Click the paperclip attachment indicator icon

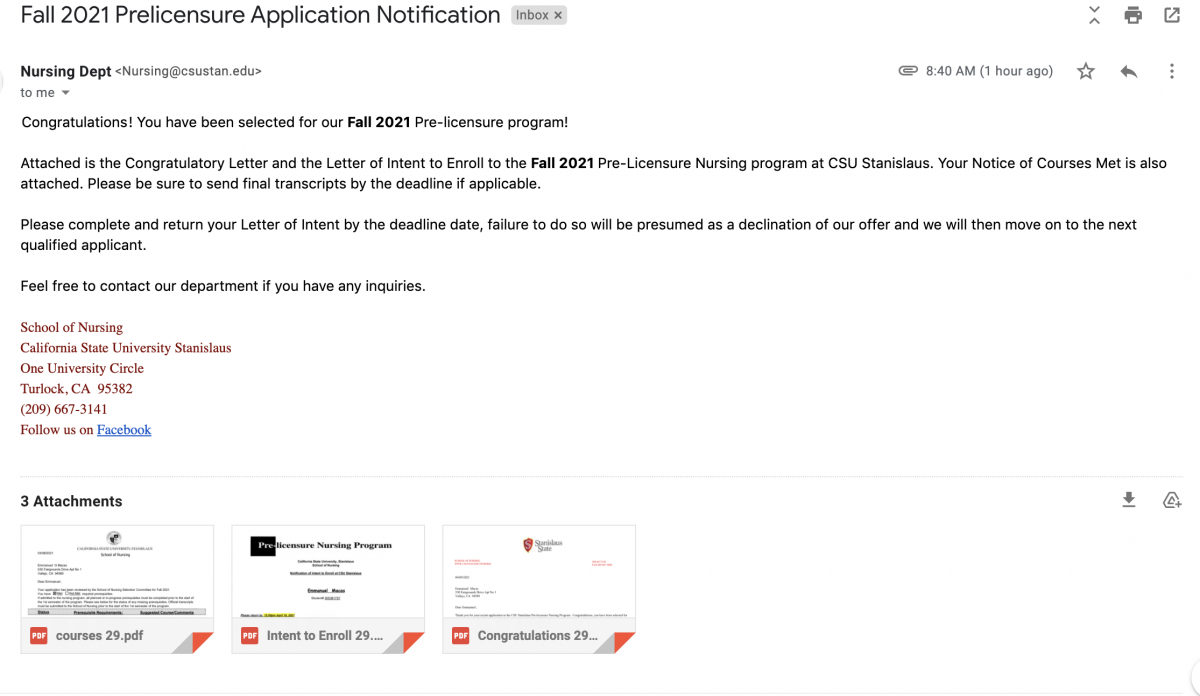pyautogui.click(x=908, y=71)
